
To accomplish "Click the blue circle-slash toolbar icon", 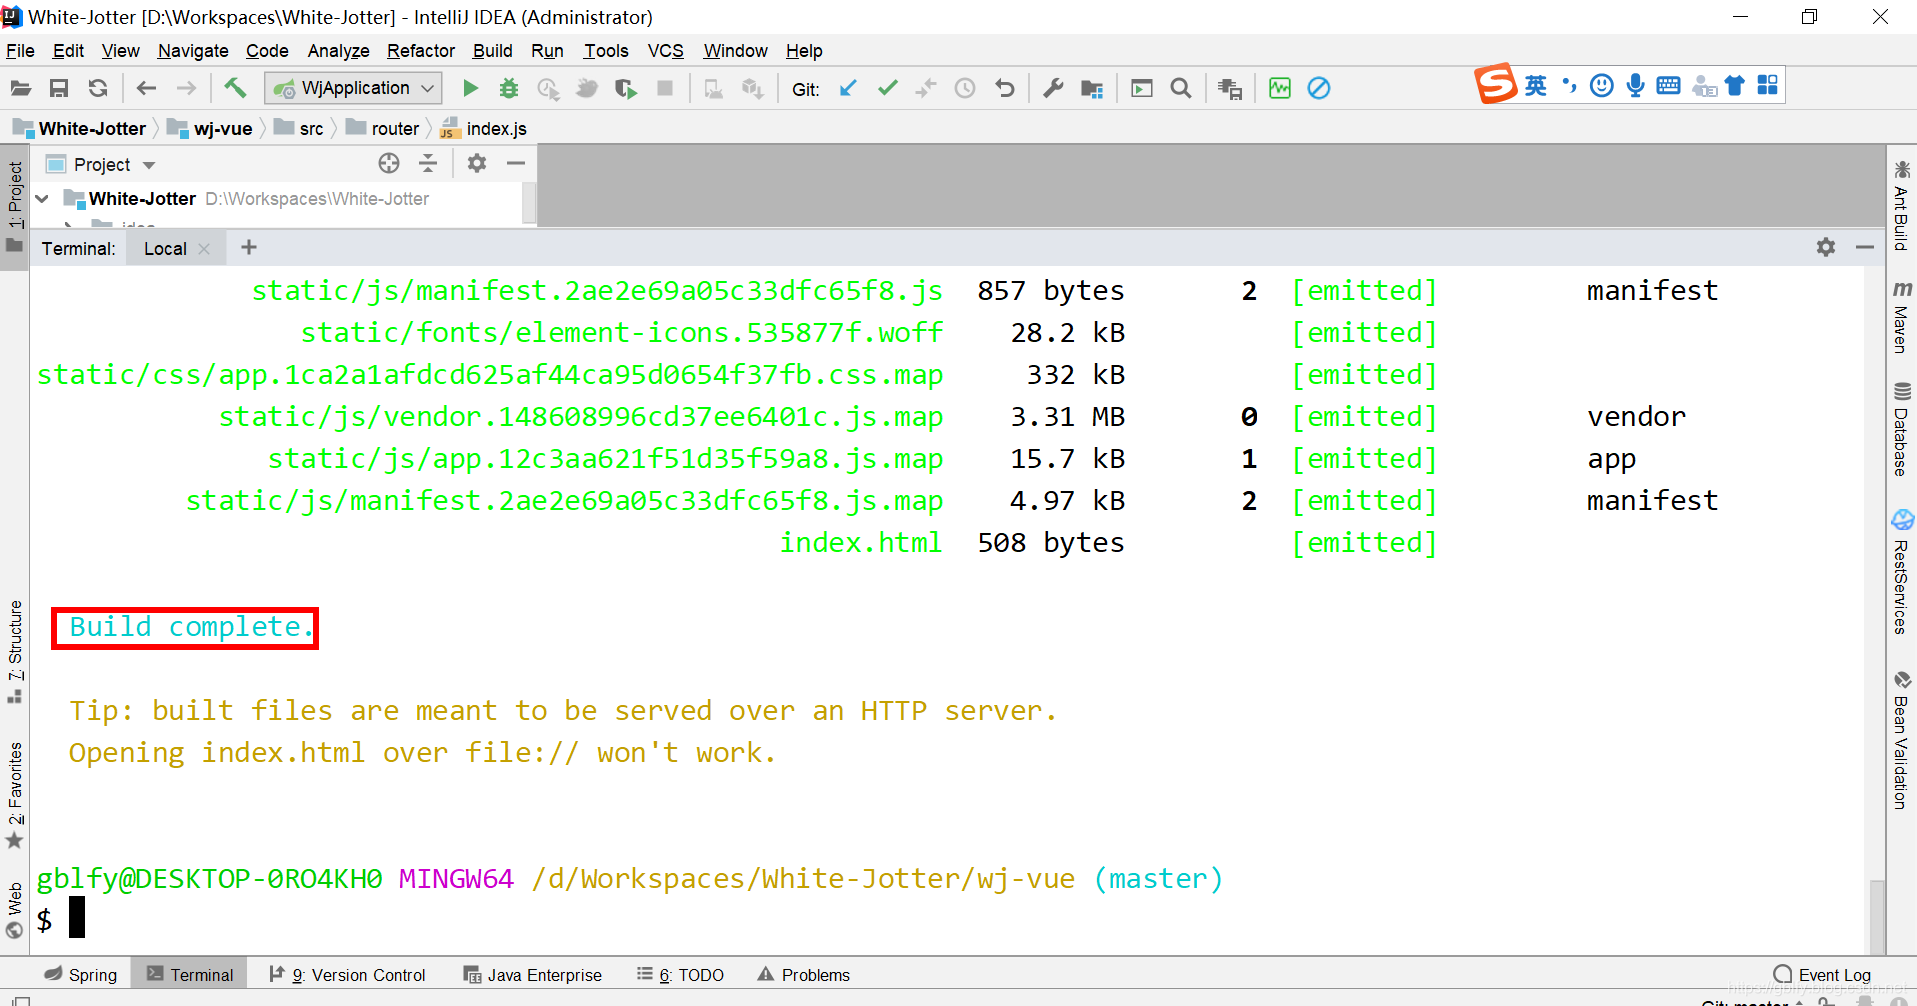I will click(x=1319, y=88).
